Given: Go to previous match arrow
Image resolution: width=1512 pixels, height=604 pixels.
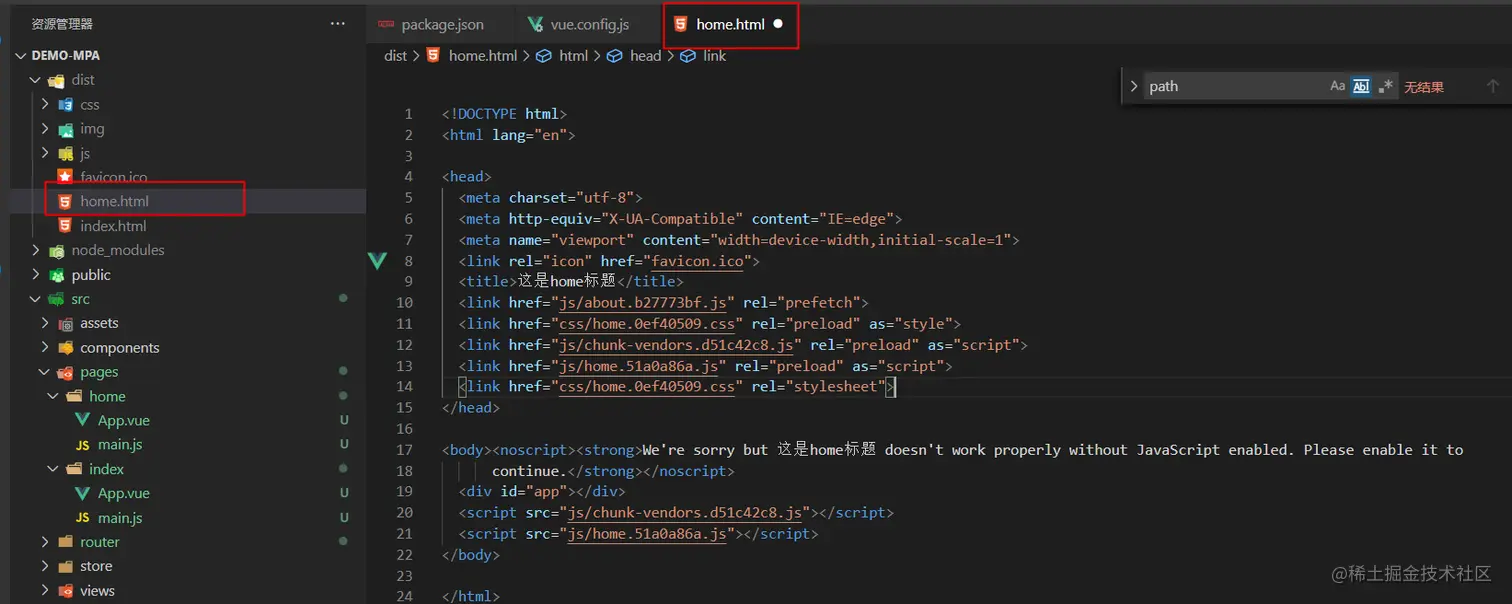Looking at the screenshot, I should coord(1492,86).
